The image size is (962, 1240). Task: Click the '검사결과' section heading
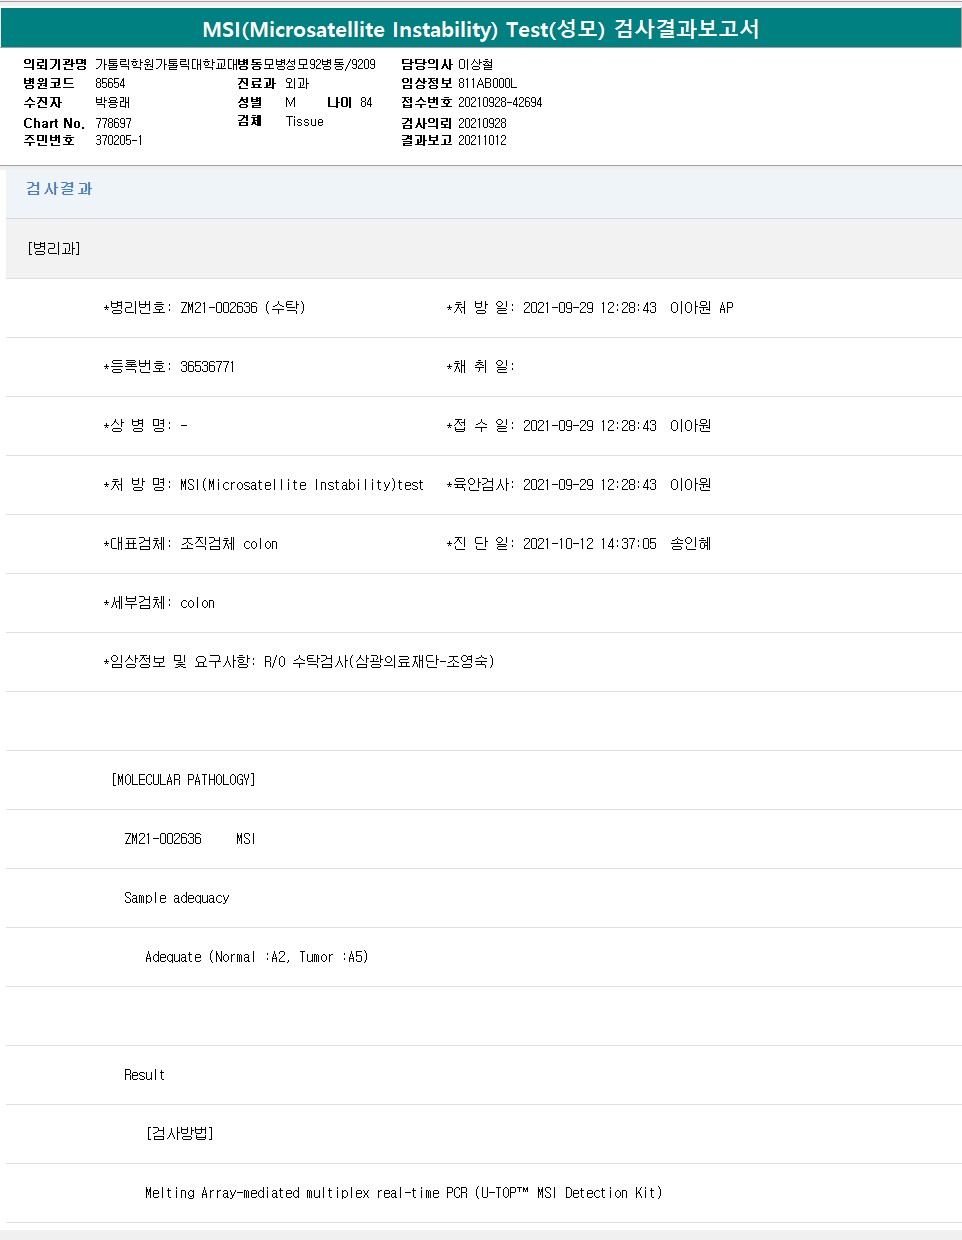click(59, 189)
